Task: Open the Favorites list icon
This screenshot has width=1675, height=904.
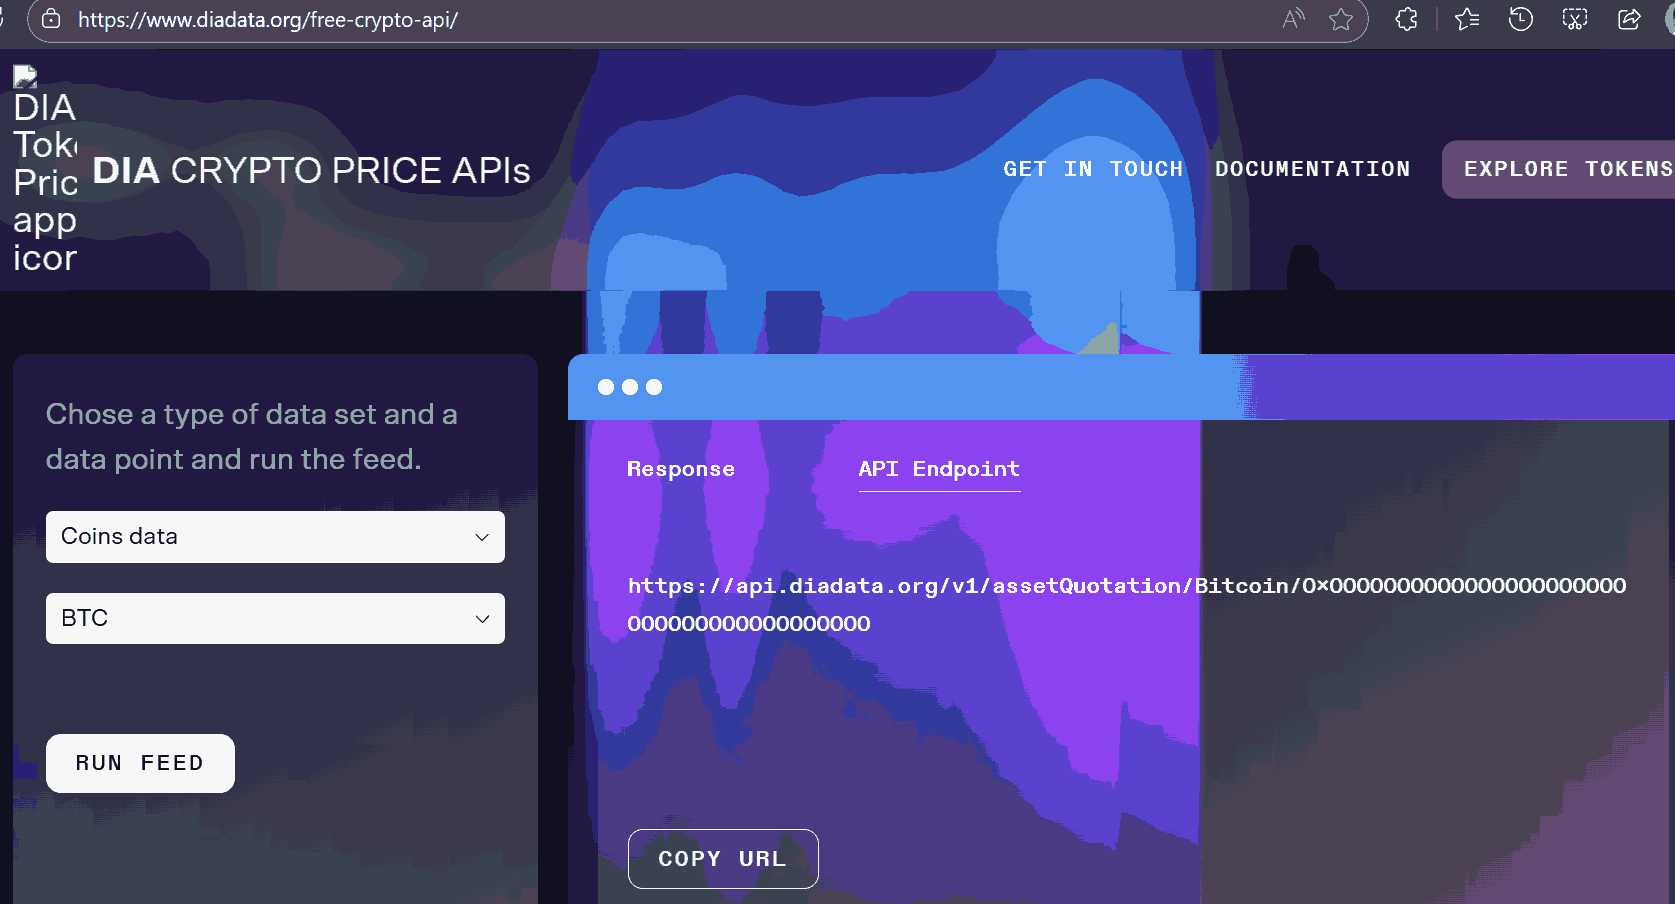Action: tap(1466, 19)
